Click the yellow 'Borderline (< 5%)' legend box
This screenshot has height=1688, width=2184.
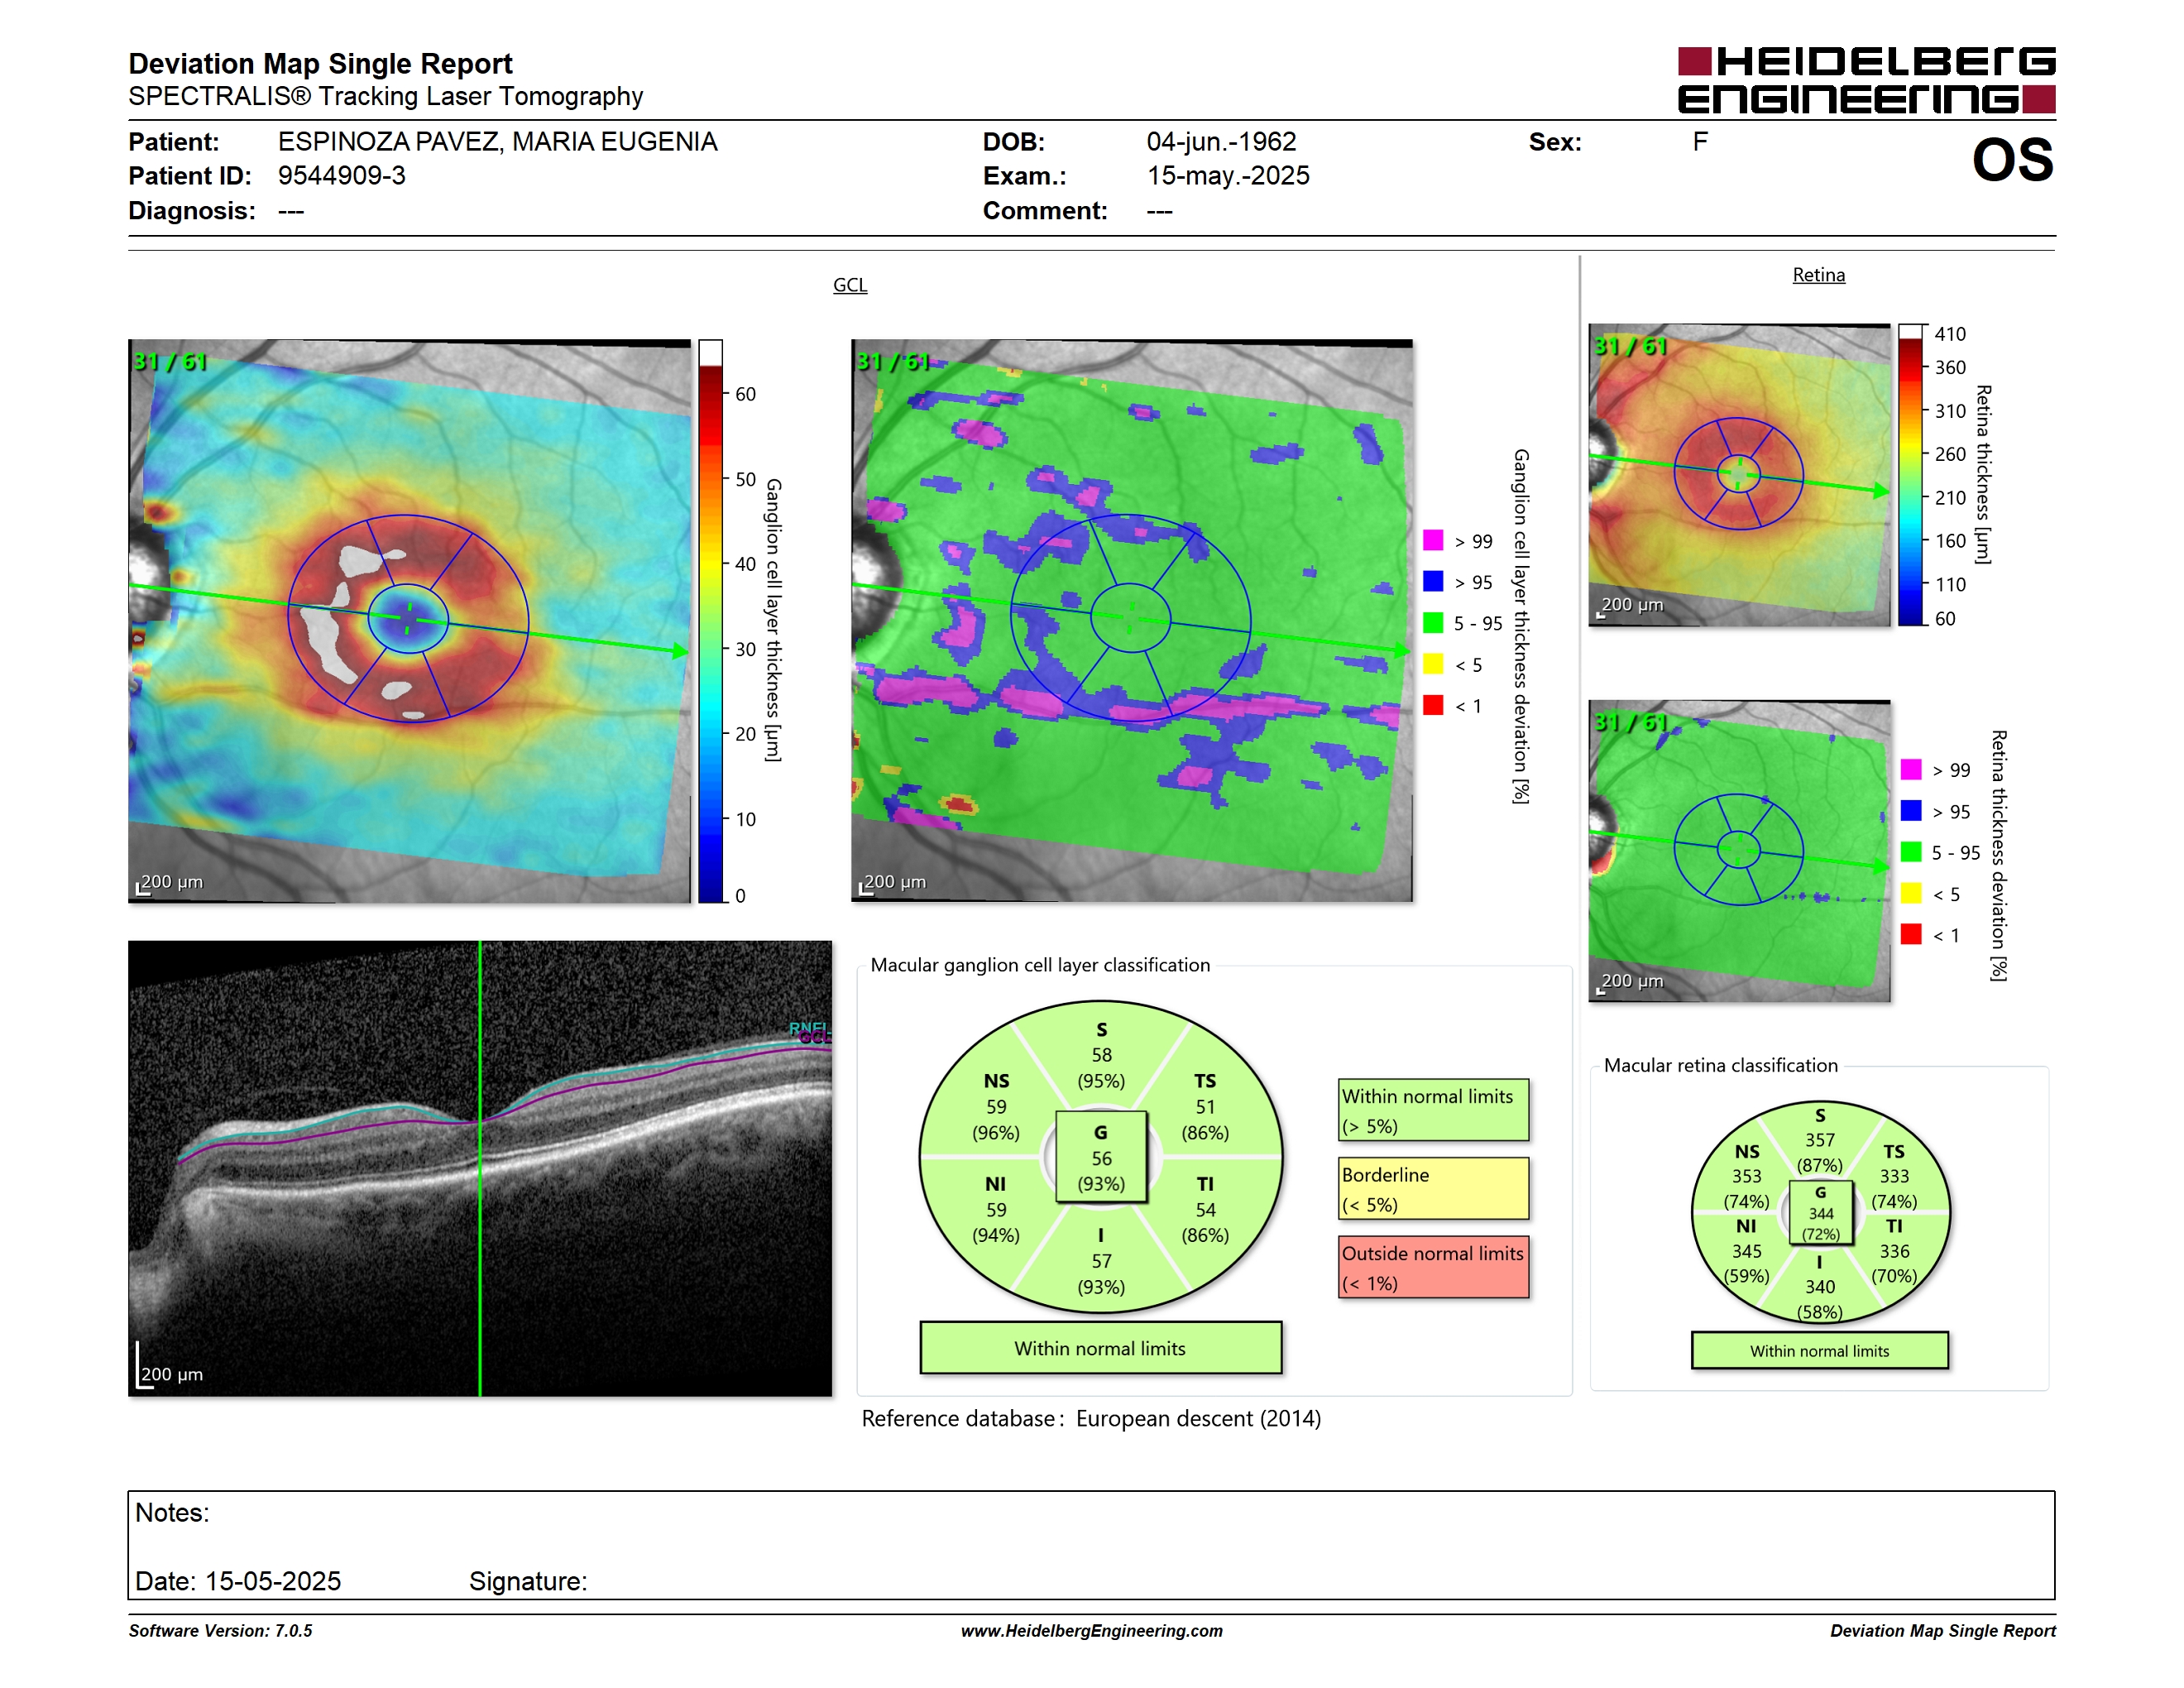pyautogui.click(x=1434, y=1188)
